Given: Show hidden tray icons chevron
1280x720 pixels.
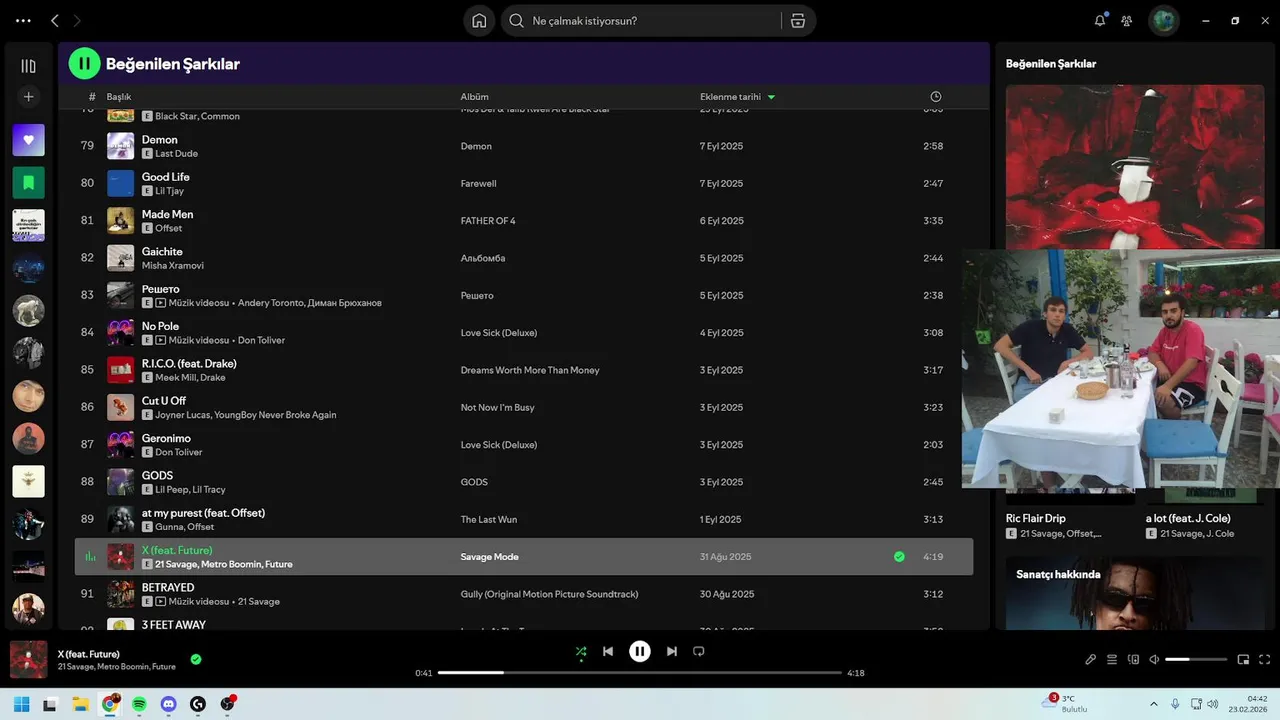Looking at the screenshot, I should click(1153, 704).
